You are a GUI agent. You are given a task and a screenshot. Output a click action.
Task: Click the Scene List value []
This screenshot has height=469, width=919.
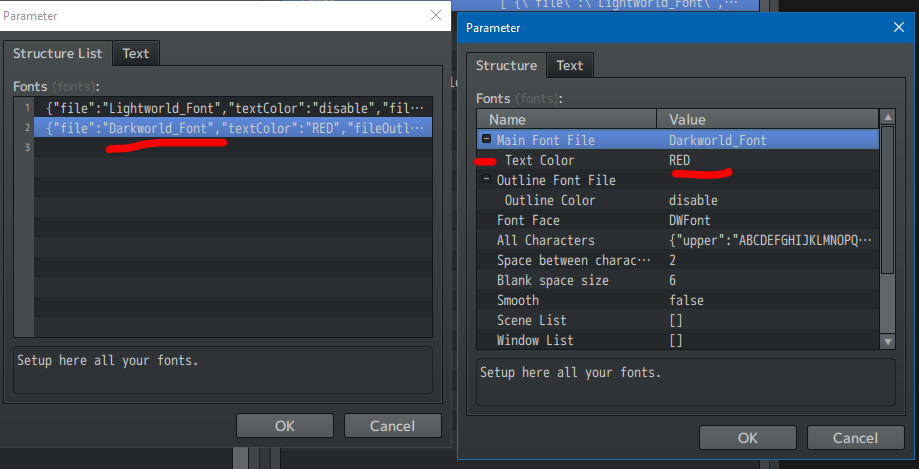point(676,320)
